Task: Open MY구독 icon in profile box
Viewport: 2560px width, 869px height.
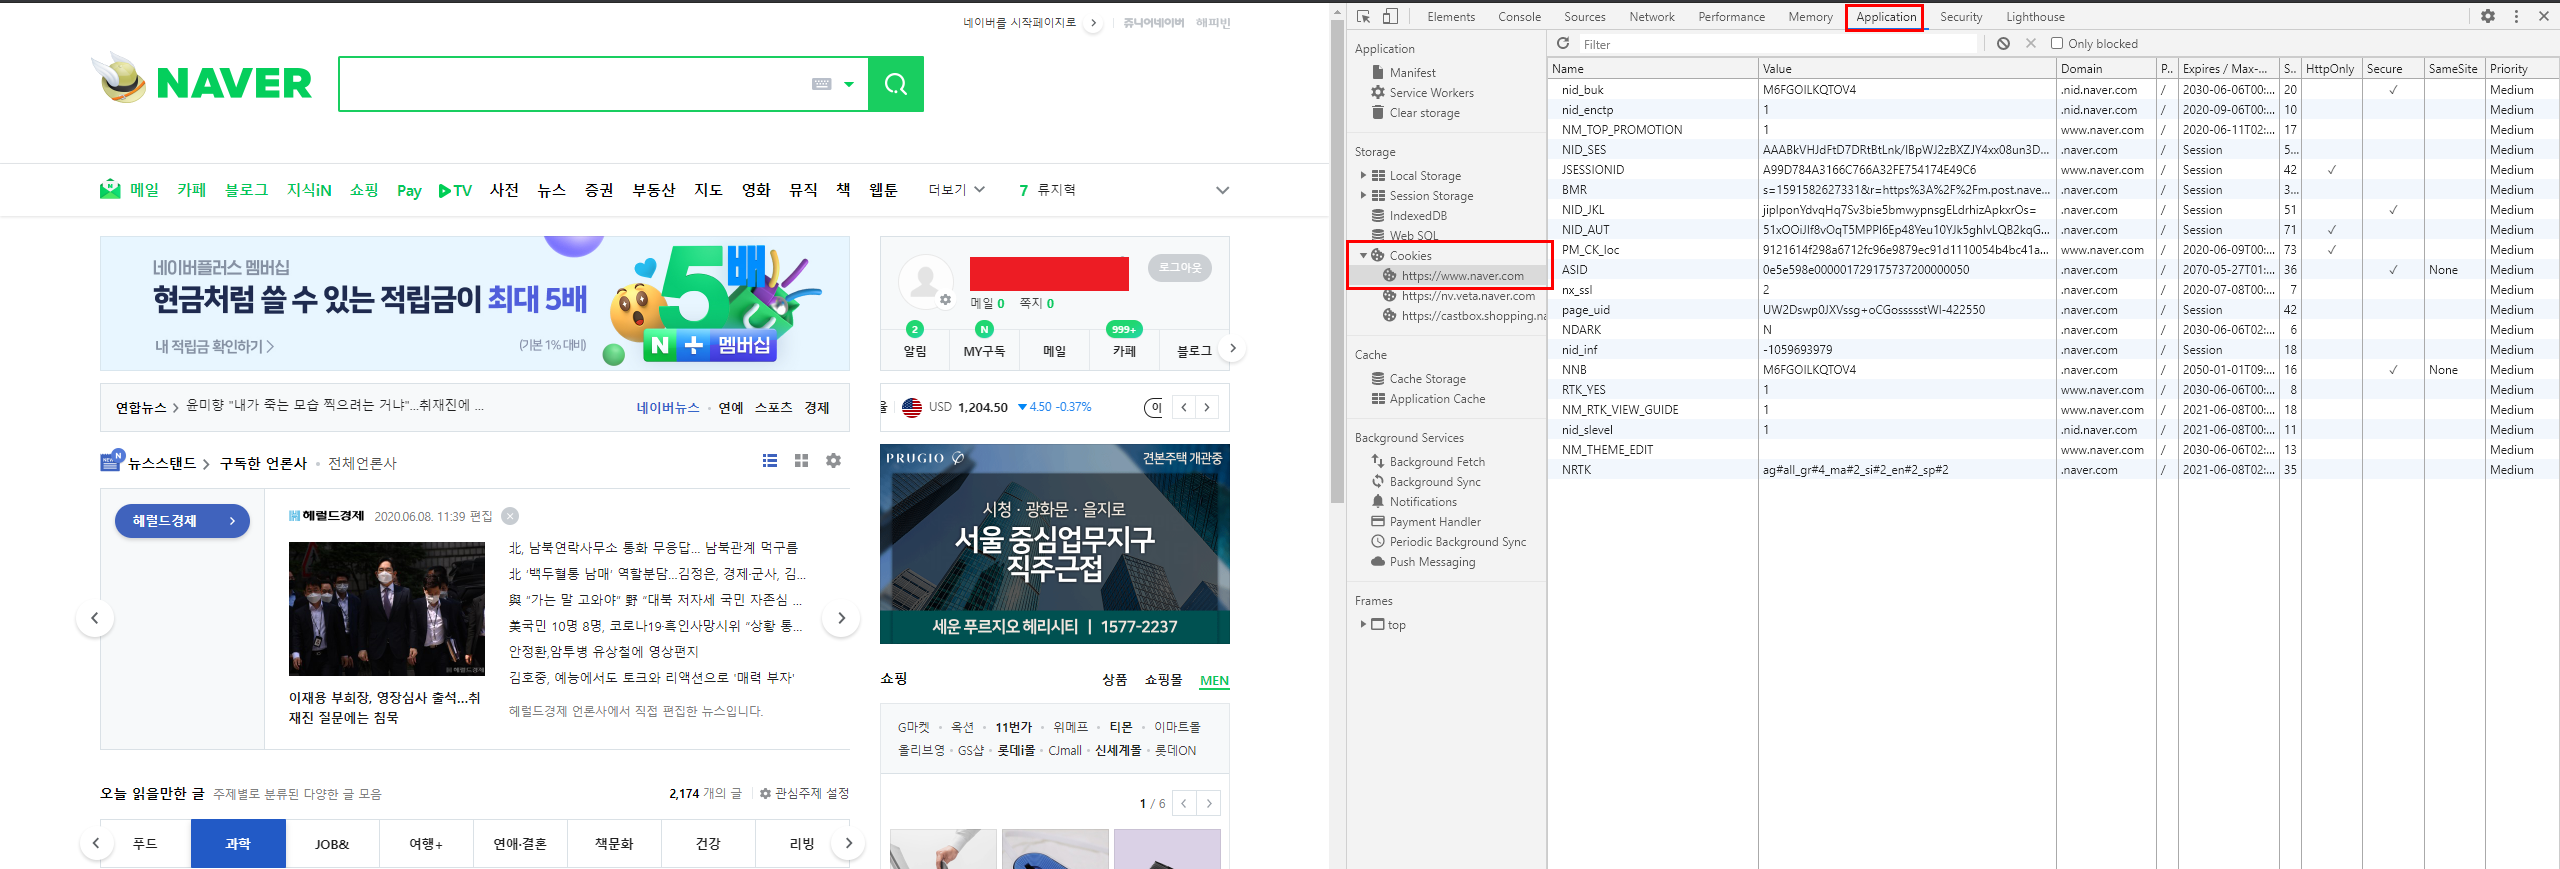Action: click(984, 340)
